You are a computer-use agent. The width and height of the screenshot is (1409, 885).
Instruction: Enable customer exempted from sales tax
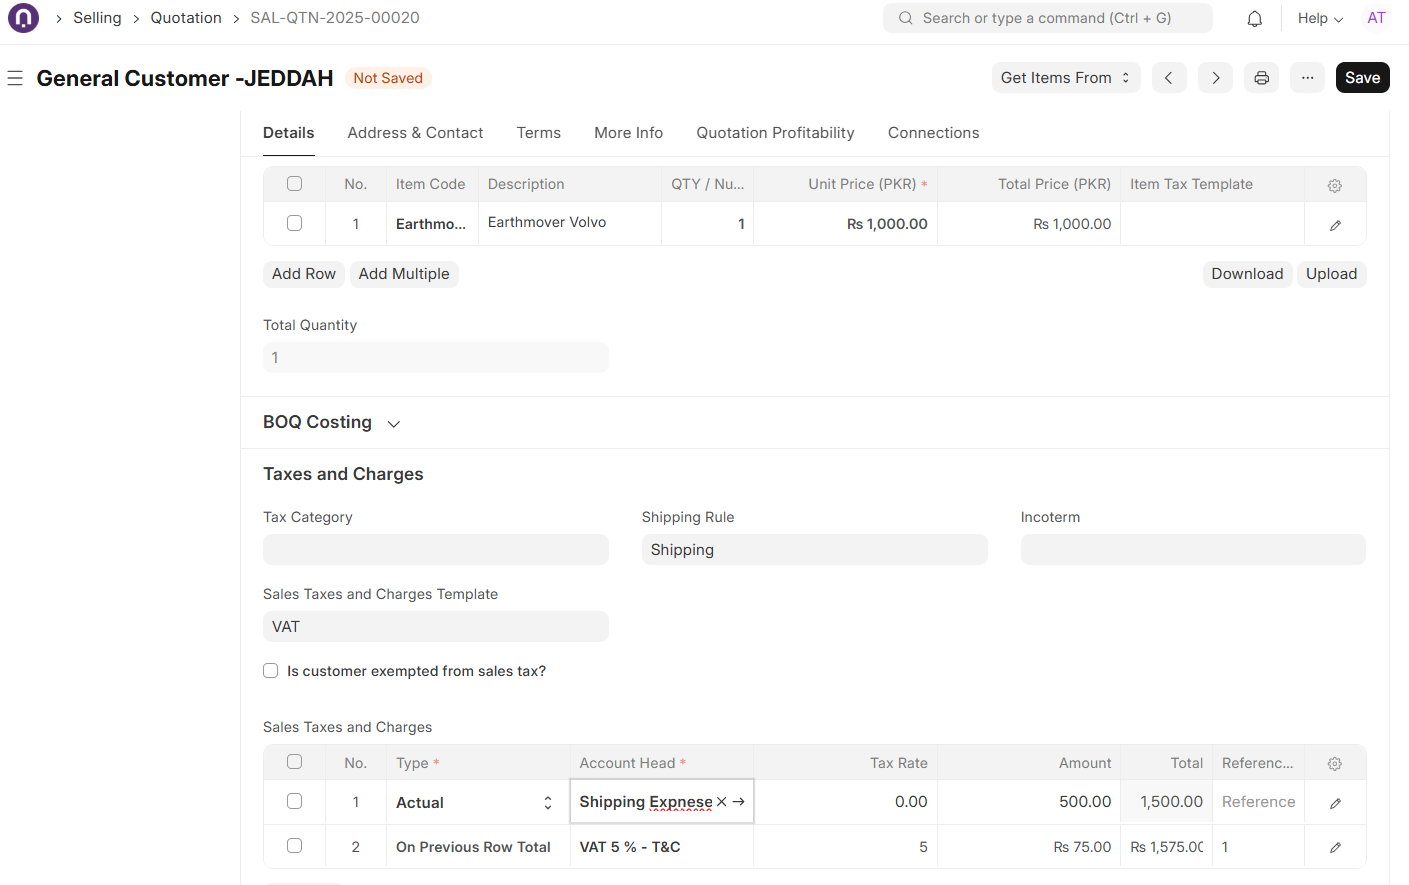tap(270, 671)
